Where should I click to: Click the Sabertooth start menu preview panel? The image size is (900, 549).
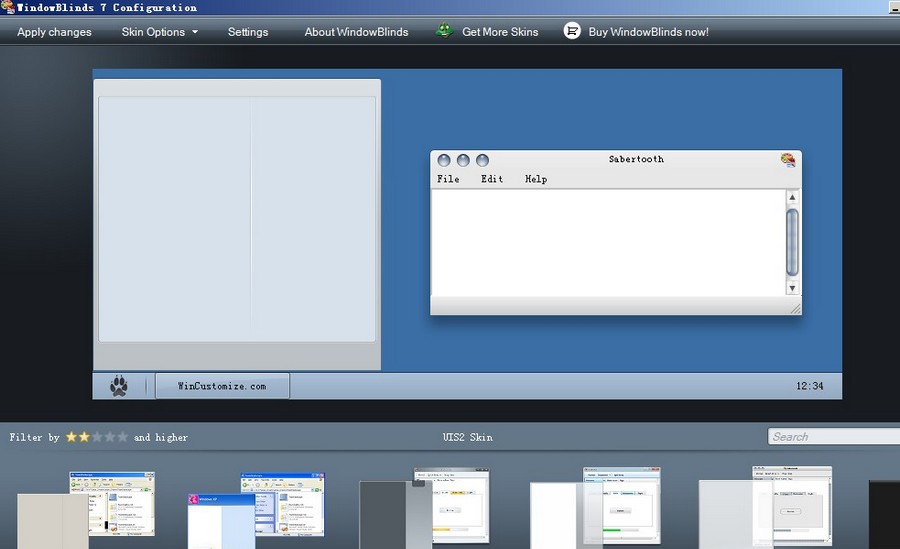[237, 225]
